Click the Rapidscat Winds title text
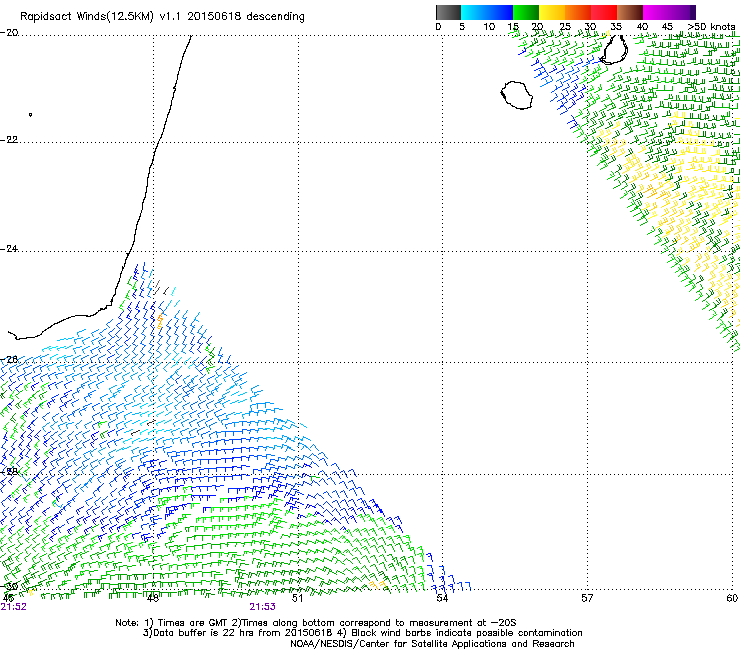Viewport: 740px width, 650px height. coord(162,17)
